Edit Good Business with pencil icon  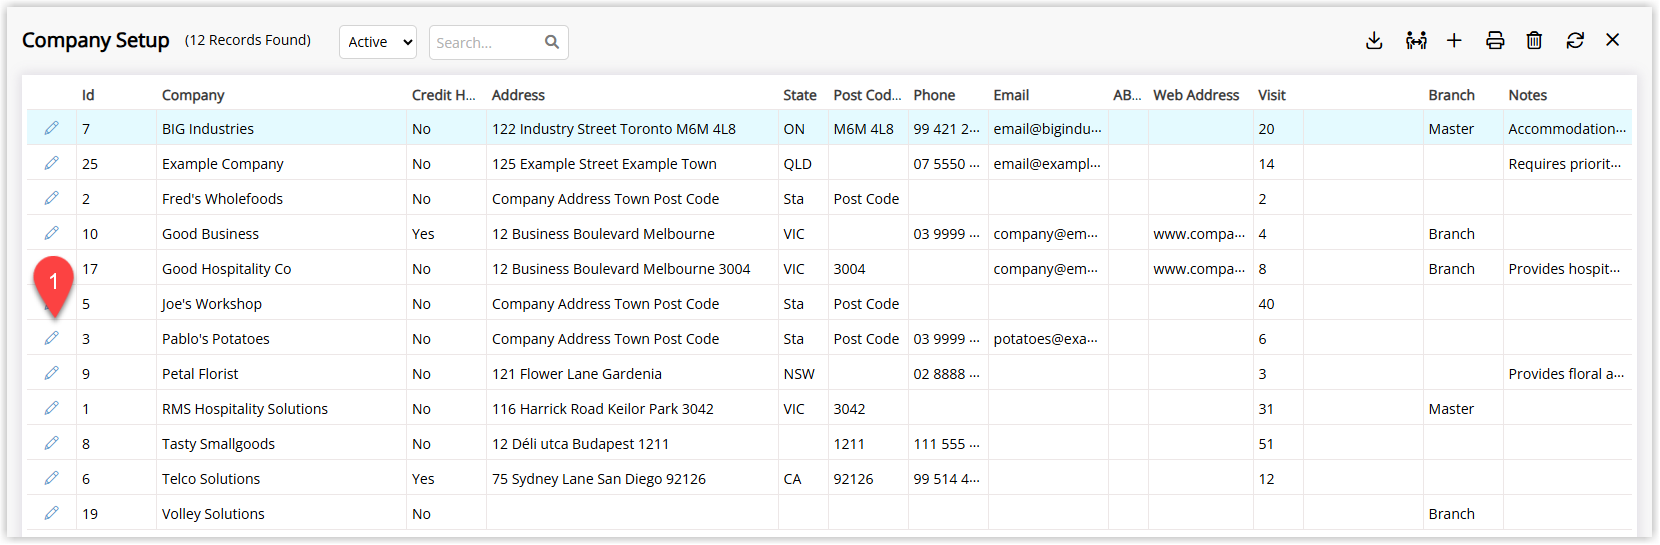click(x=51, y=233)
